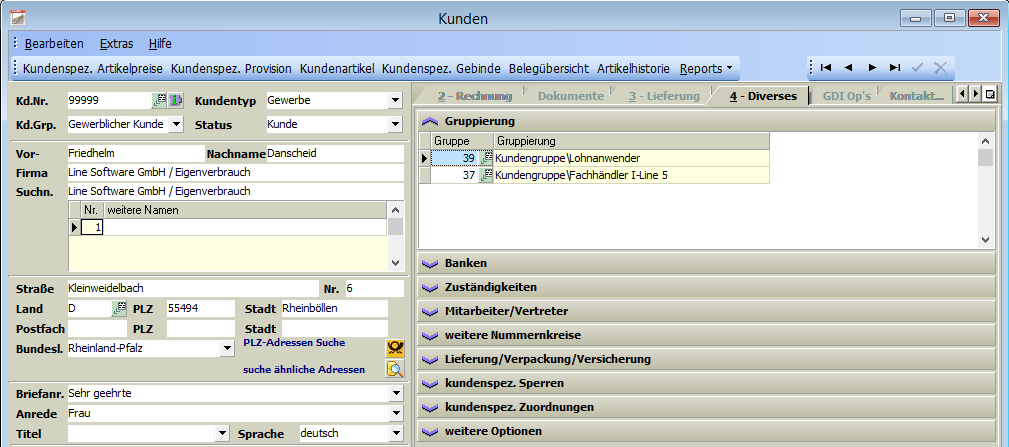Open Belegübersicht from the toolbar
This screenshot has height=447, width=1009.
tap(548, 68)
